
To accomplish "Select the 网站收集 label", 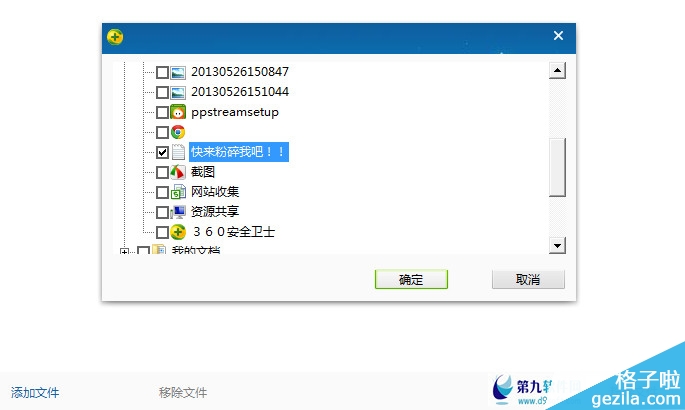I will 215,192.
